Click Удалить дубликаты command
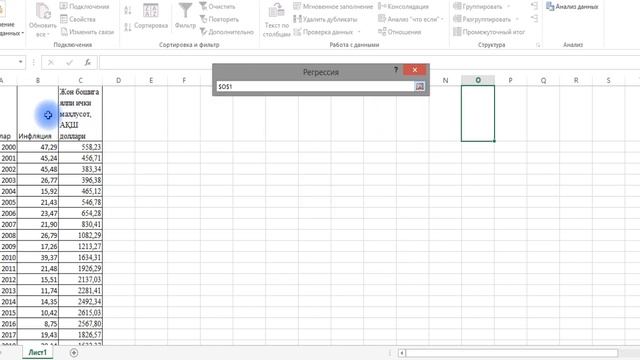Image resolution: width=640 pixels, height=360 pixels. (325, 19)
